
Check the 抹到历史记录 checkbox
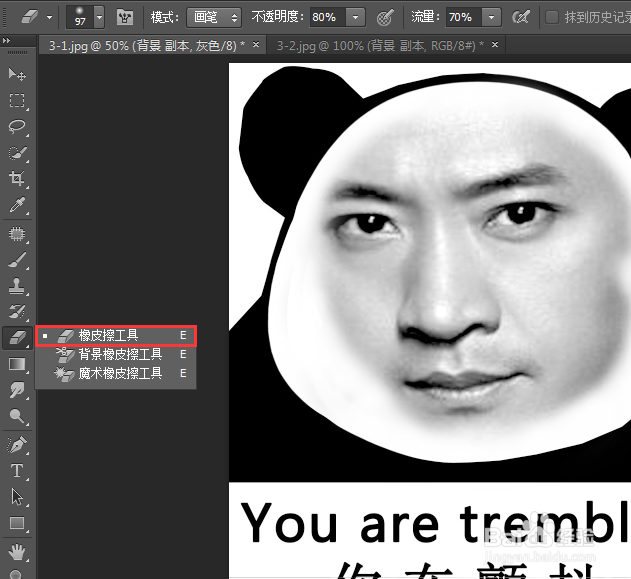pos(551,17)
